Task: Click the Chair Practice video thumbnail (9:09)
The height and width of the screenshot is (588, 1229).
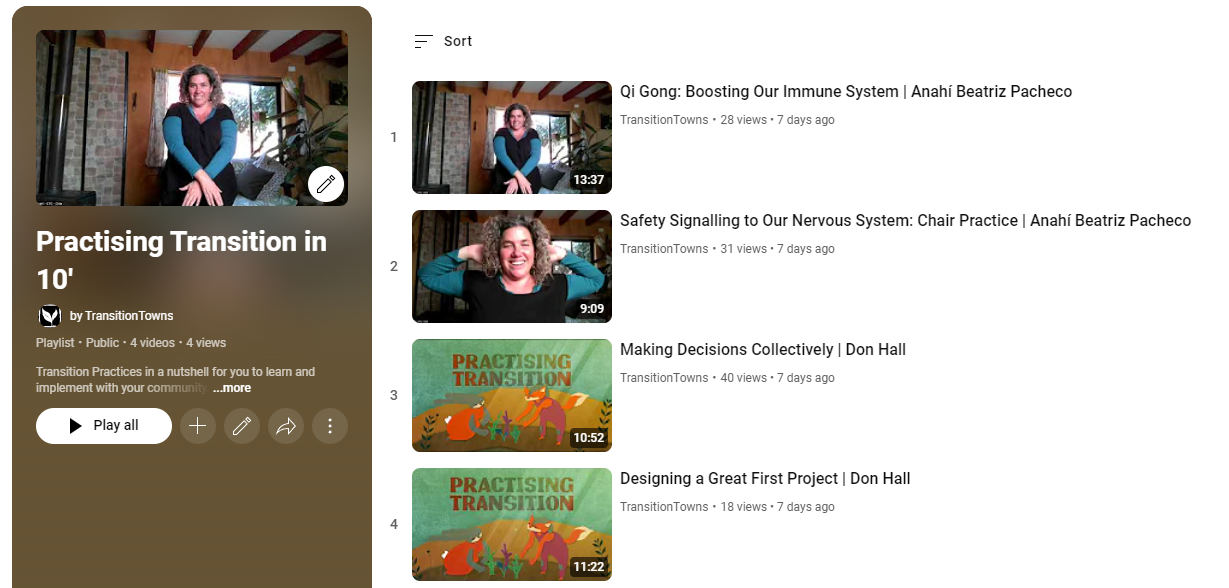Action: click(511, 266)
